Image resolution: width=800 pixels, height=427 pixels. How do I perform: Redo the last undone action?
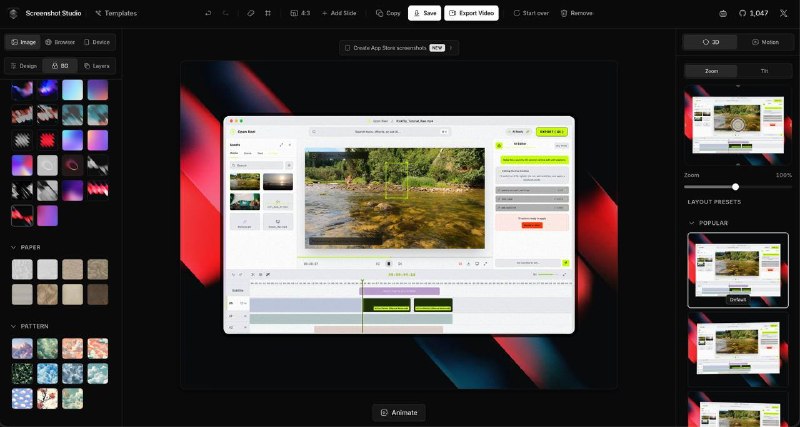coord(226,13)
